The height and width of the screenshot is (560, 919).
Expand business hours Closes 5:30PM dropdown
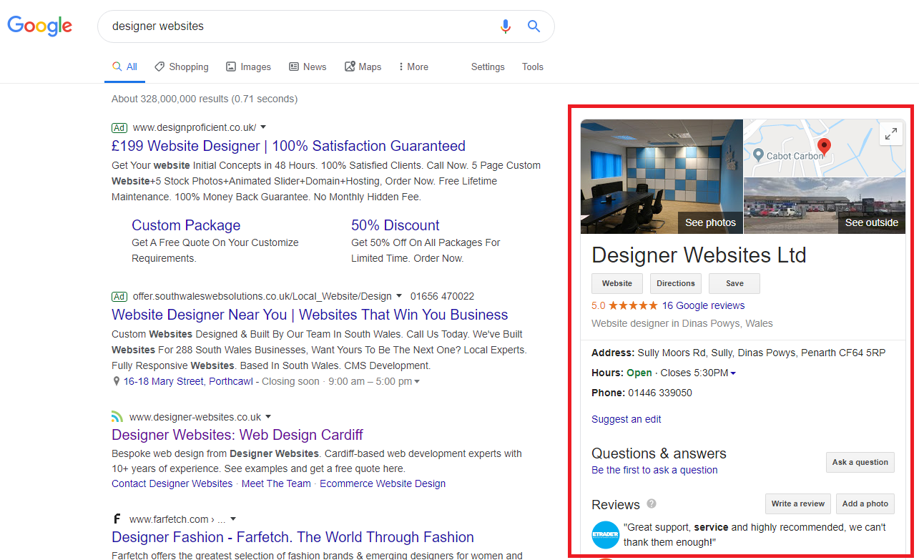(x=733, y=373)
